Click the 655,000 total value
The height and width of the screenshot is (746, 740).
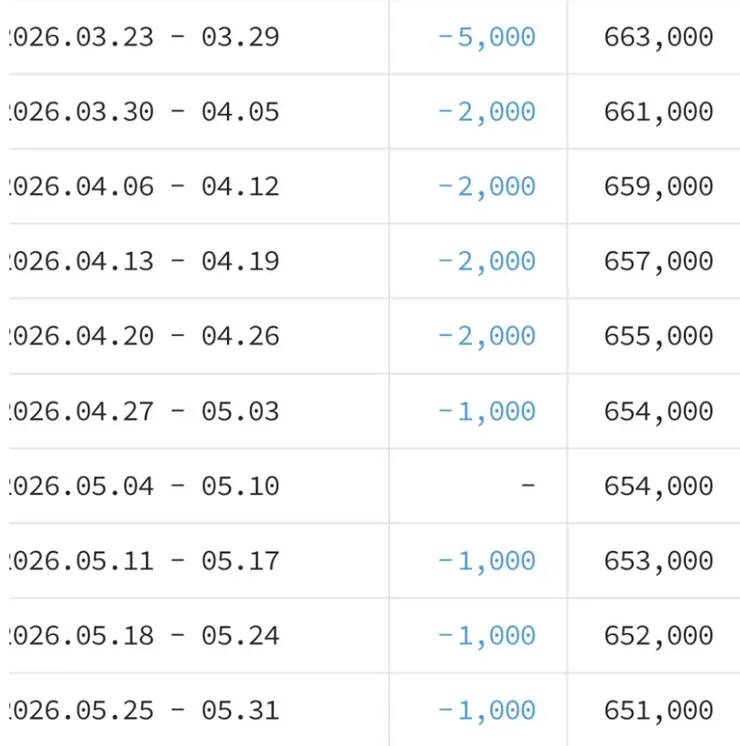click(x=659, y=337)
